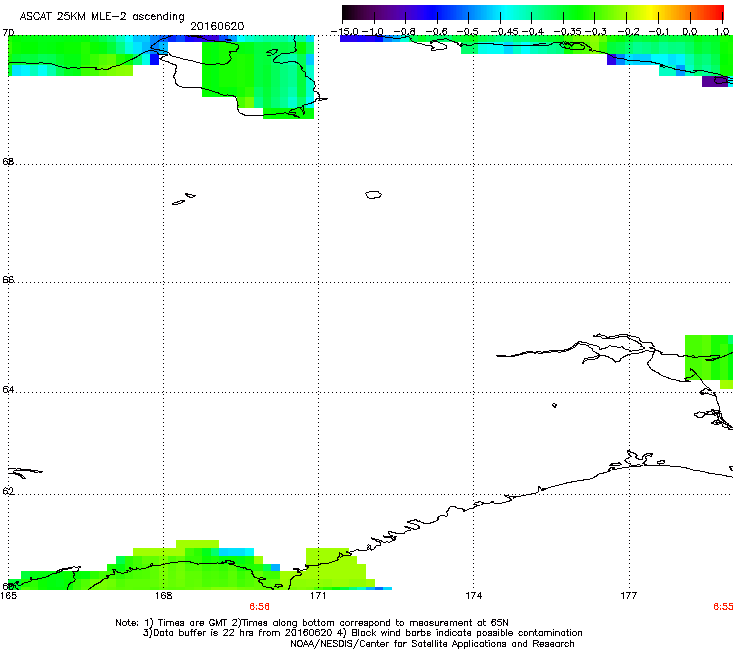The width and height of the screenshot is (740, 650).
Task: Click the small purple data cell at the top right
Action: coord(715,81)
